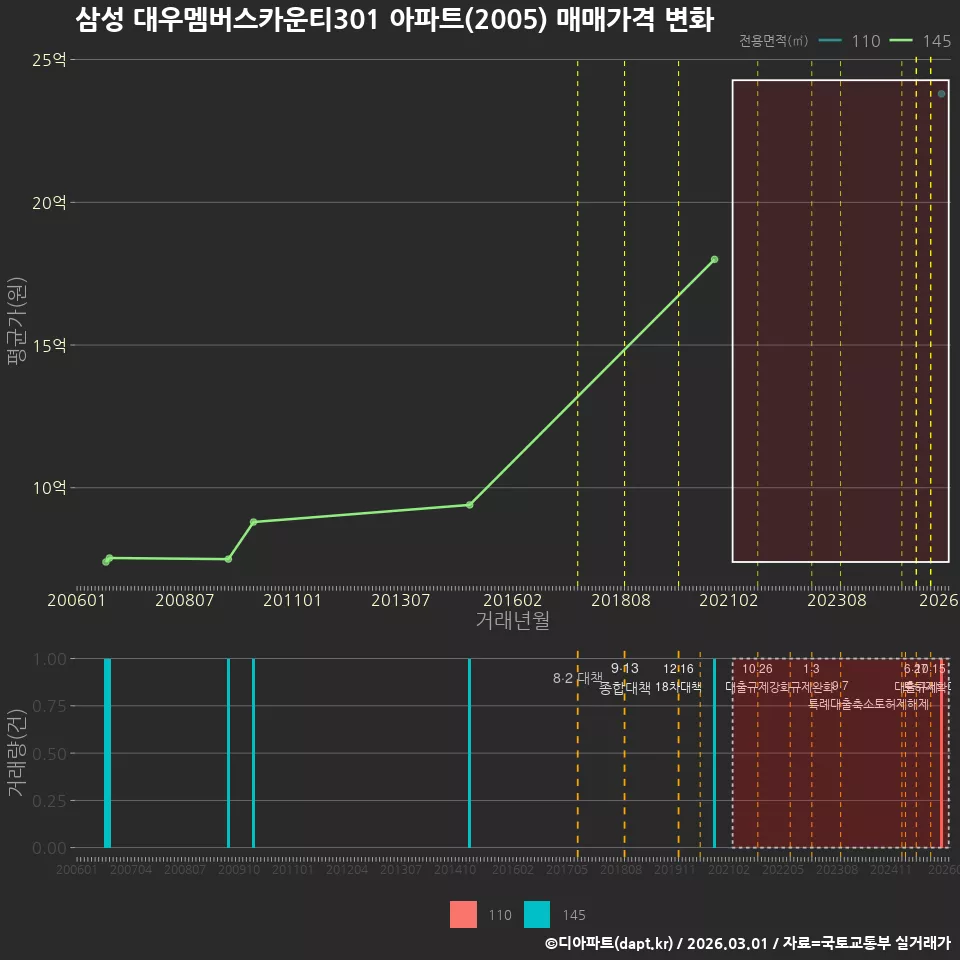
Task: Click the green 145 line key in top legend
Action: coord(901,41)
